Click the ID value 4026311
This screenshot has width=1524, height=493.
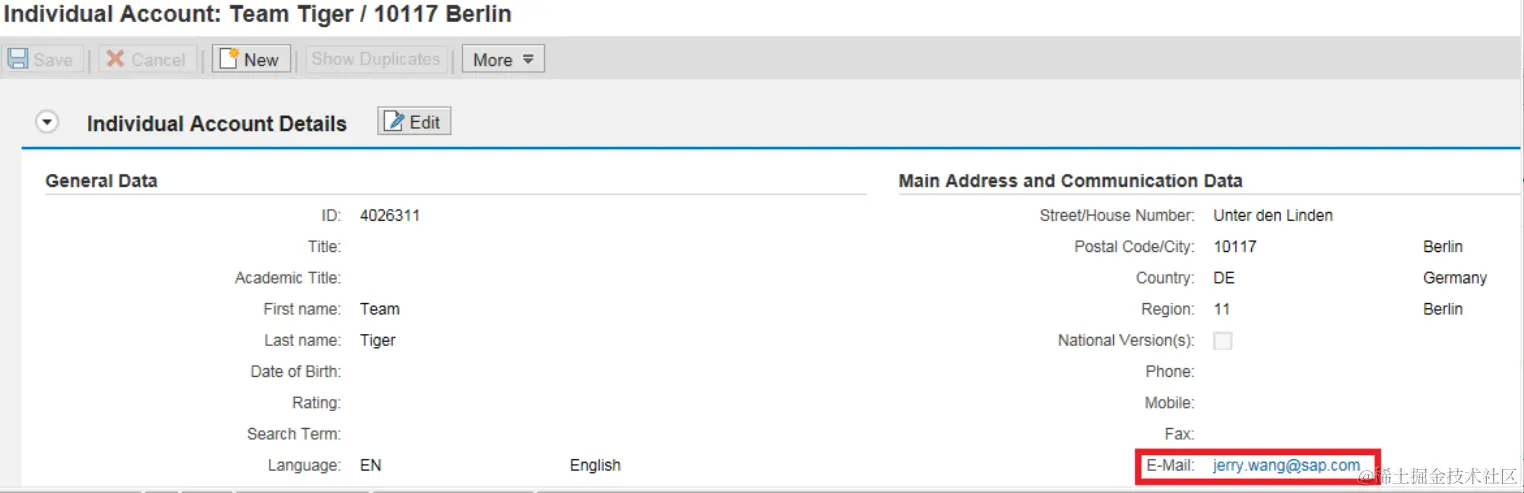click(390, 215)
